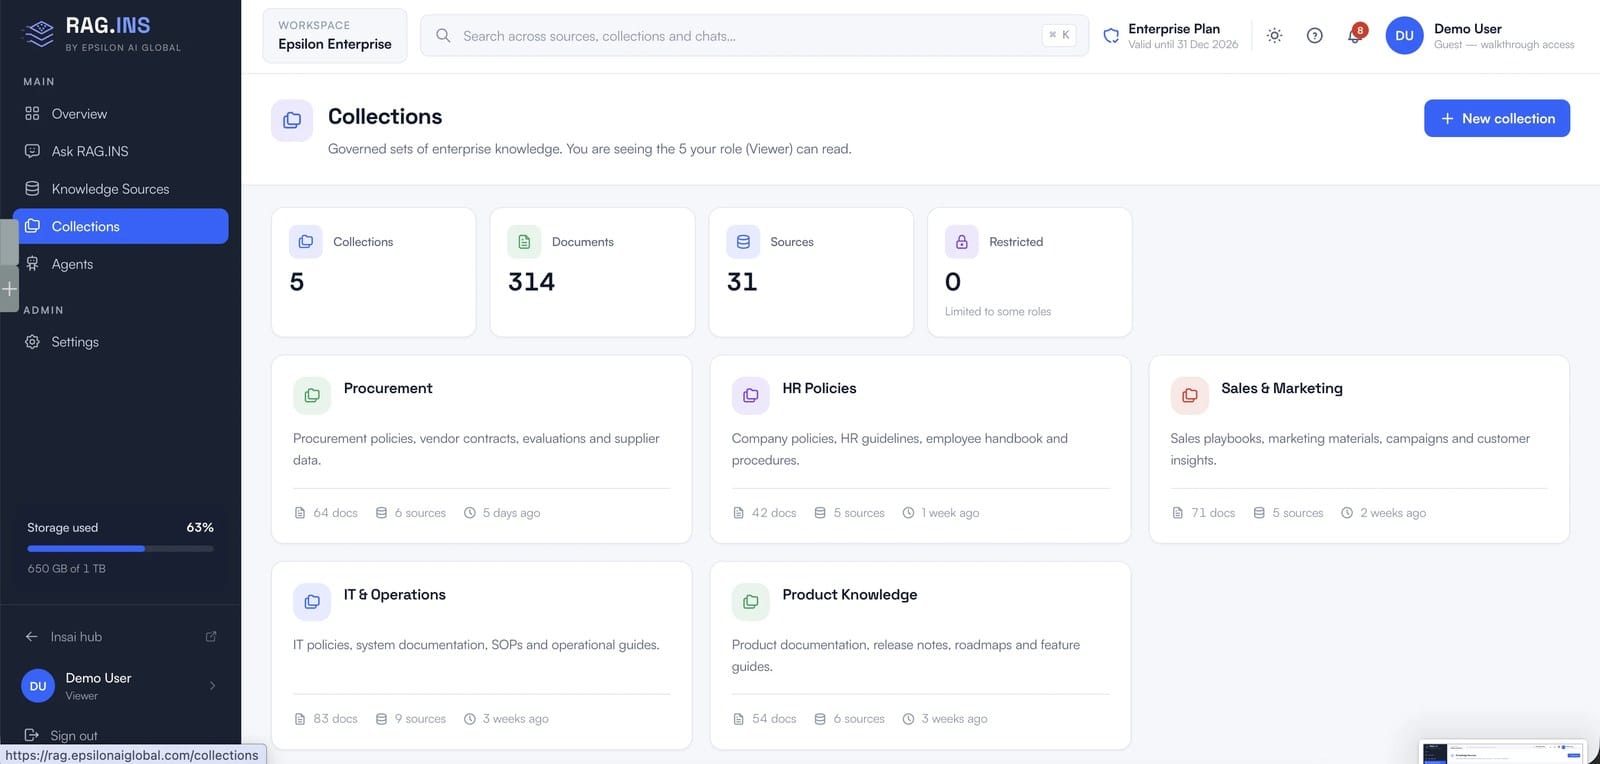
Task: Open the Procurement collection card title
Action: click(388, 388)
